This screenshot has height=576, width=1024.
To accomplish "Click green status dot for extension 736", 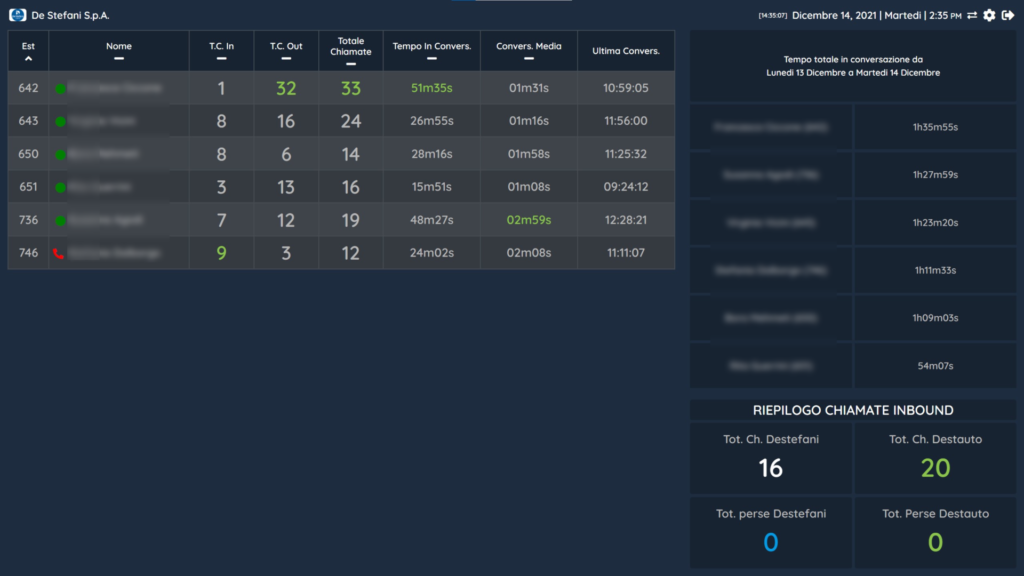I will (x=60, y=221).
